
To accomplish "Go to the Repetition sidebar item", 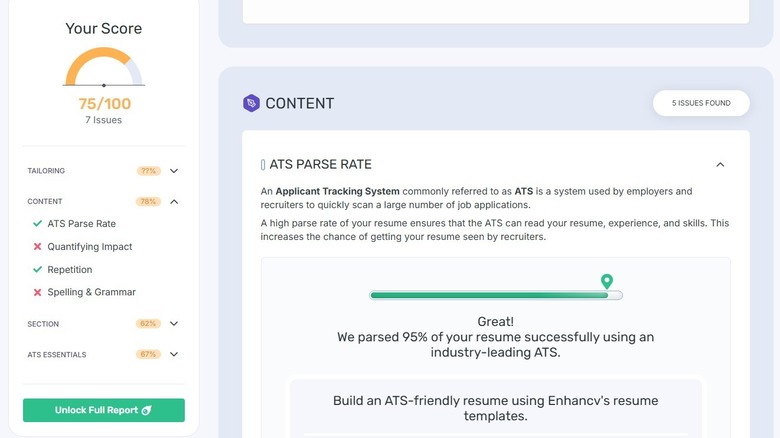I will click(70, 270).
